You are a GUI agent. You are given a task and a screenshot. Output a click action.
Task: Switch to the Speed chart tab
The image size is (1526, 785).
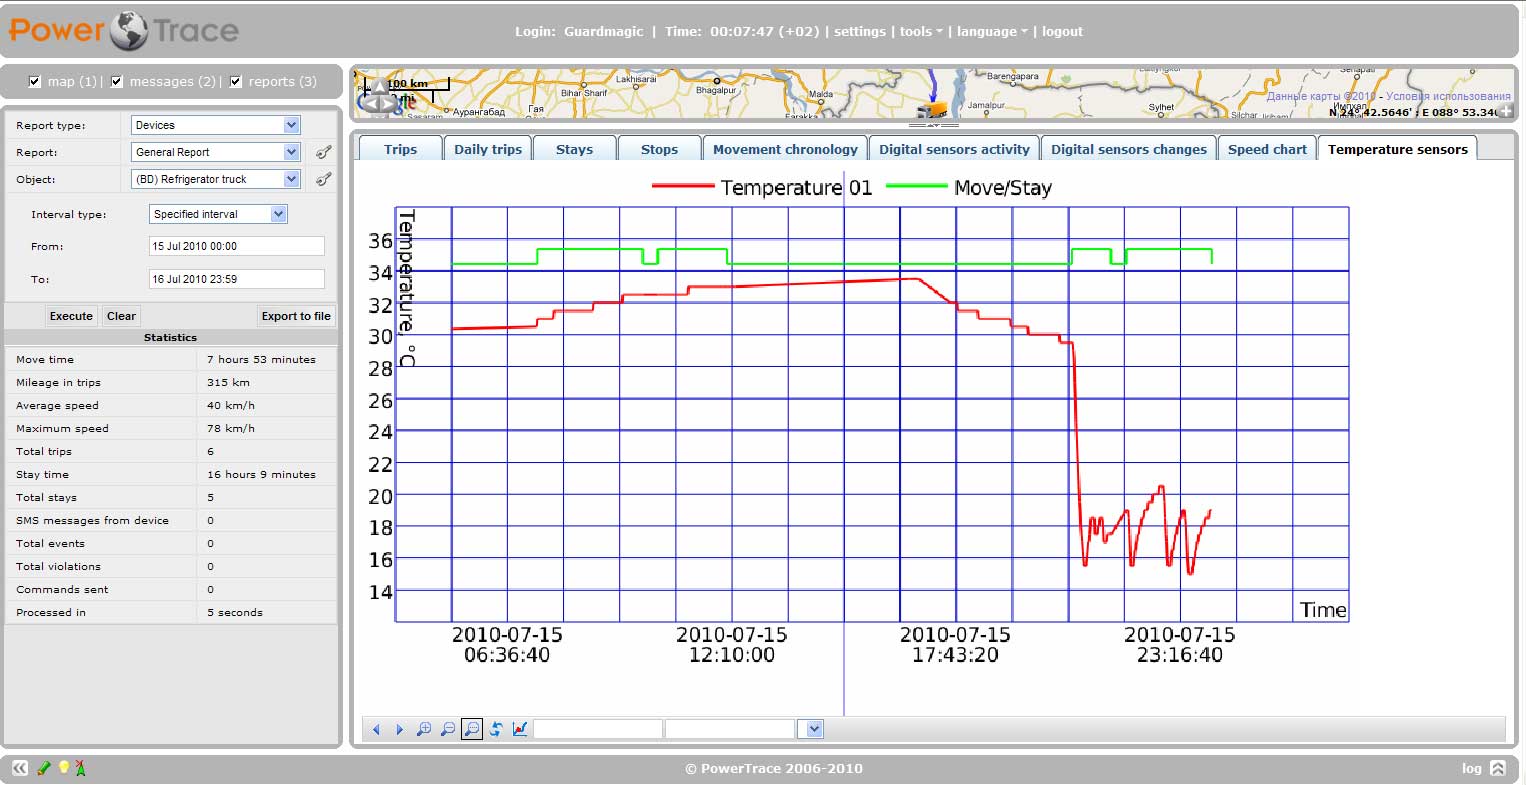tap(1266, 149)
